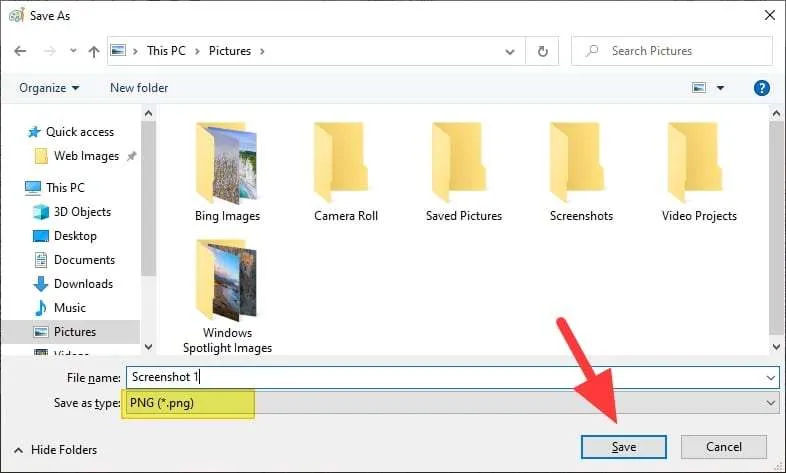Create a New folder
The image size is (786, 473).
[139, 88]
